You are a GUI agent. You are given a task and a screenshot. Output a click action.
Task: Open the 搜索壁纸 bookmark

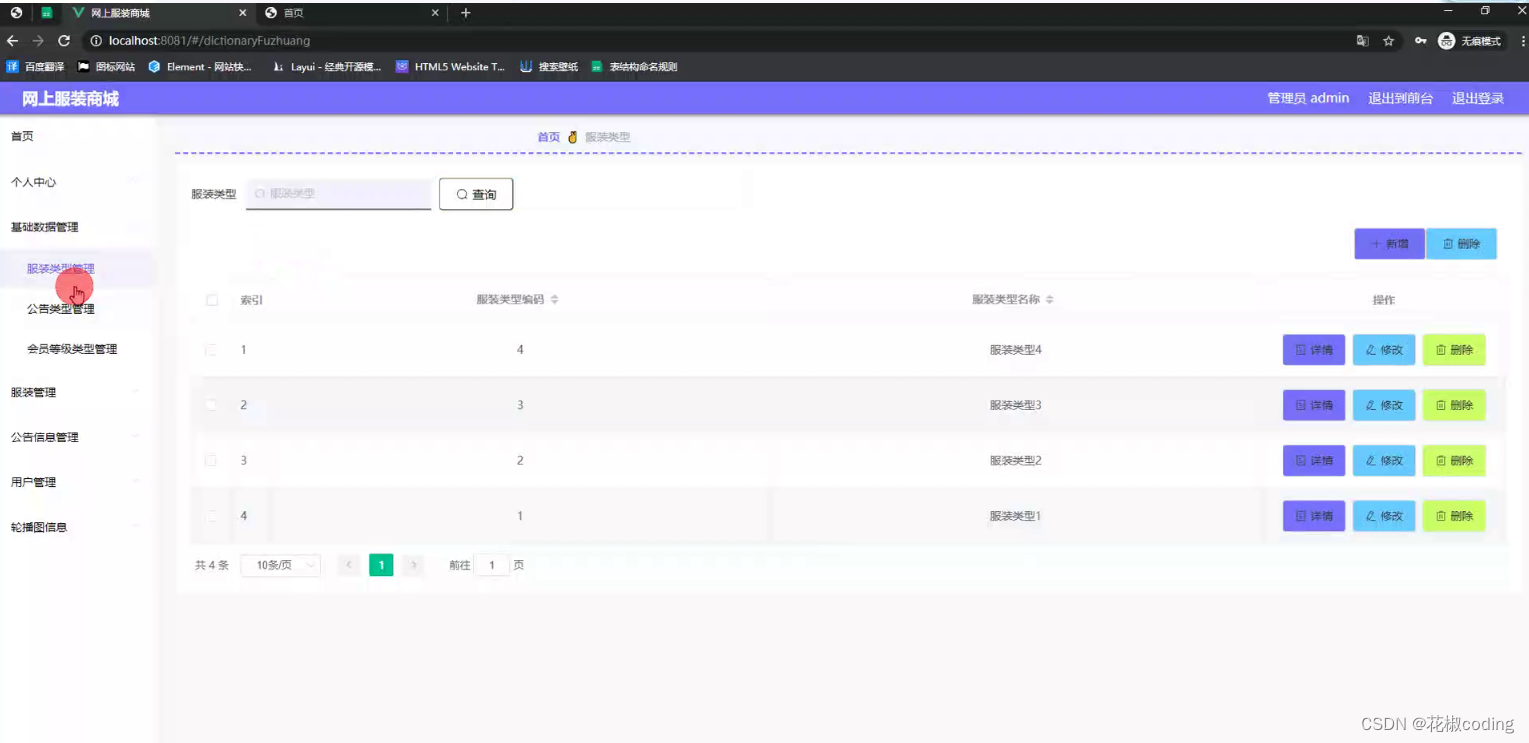[x=549, y=67]
